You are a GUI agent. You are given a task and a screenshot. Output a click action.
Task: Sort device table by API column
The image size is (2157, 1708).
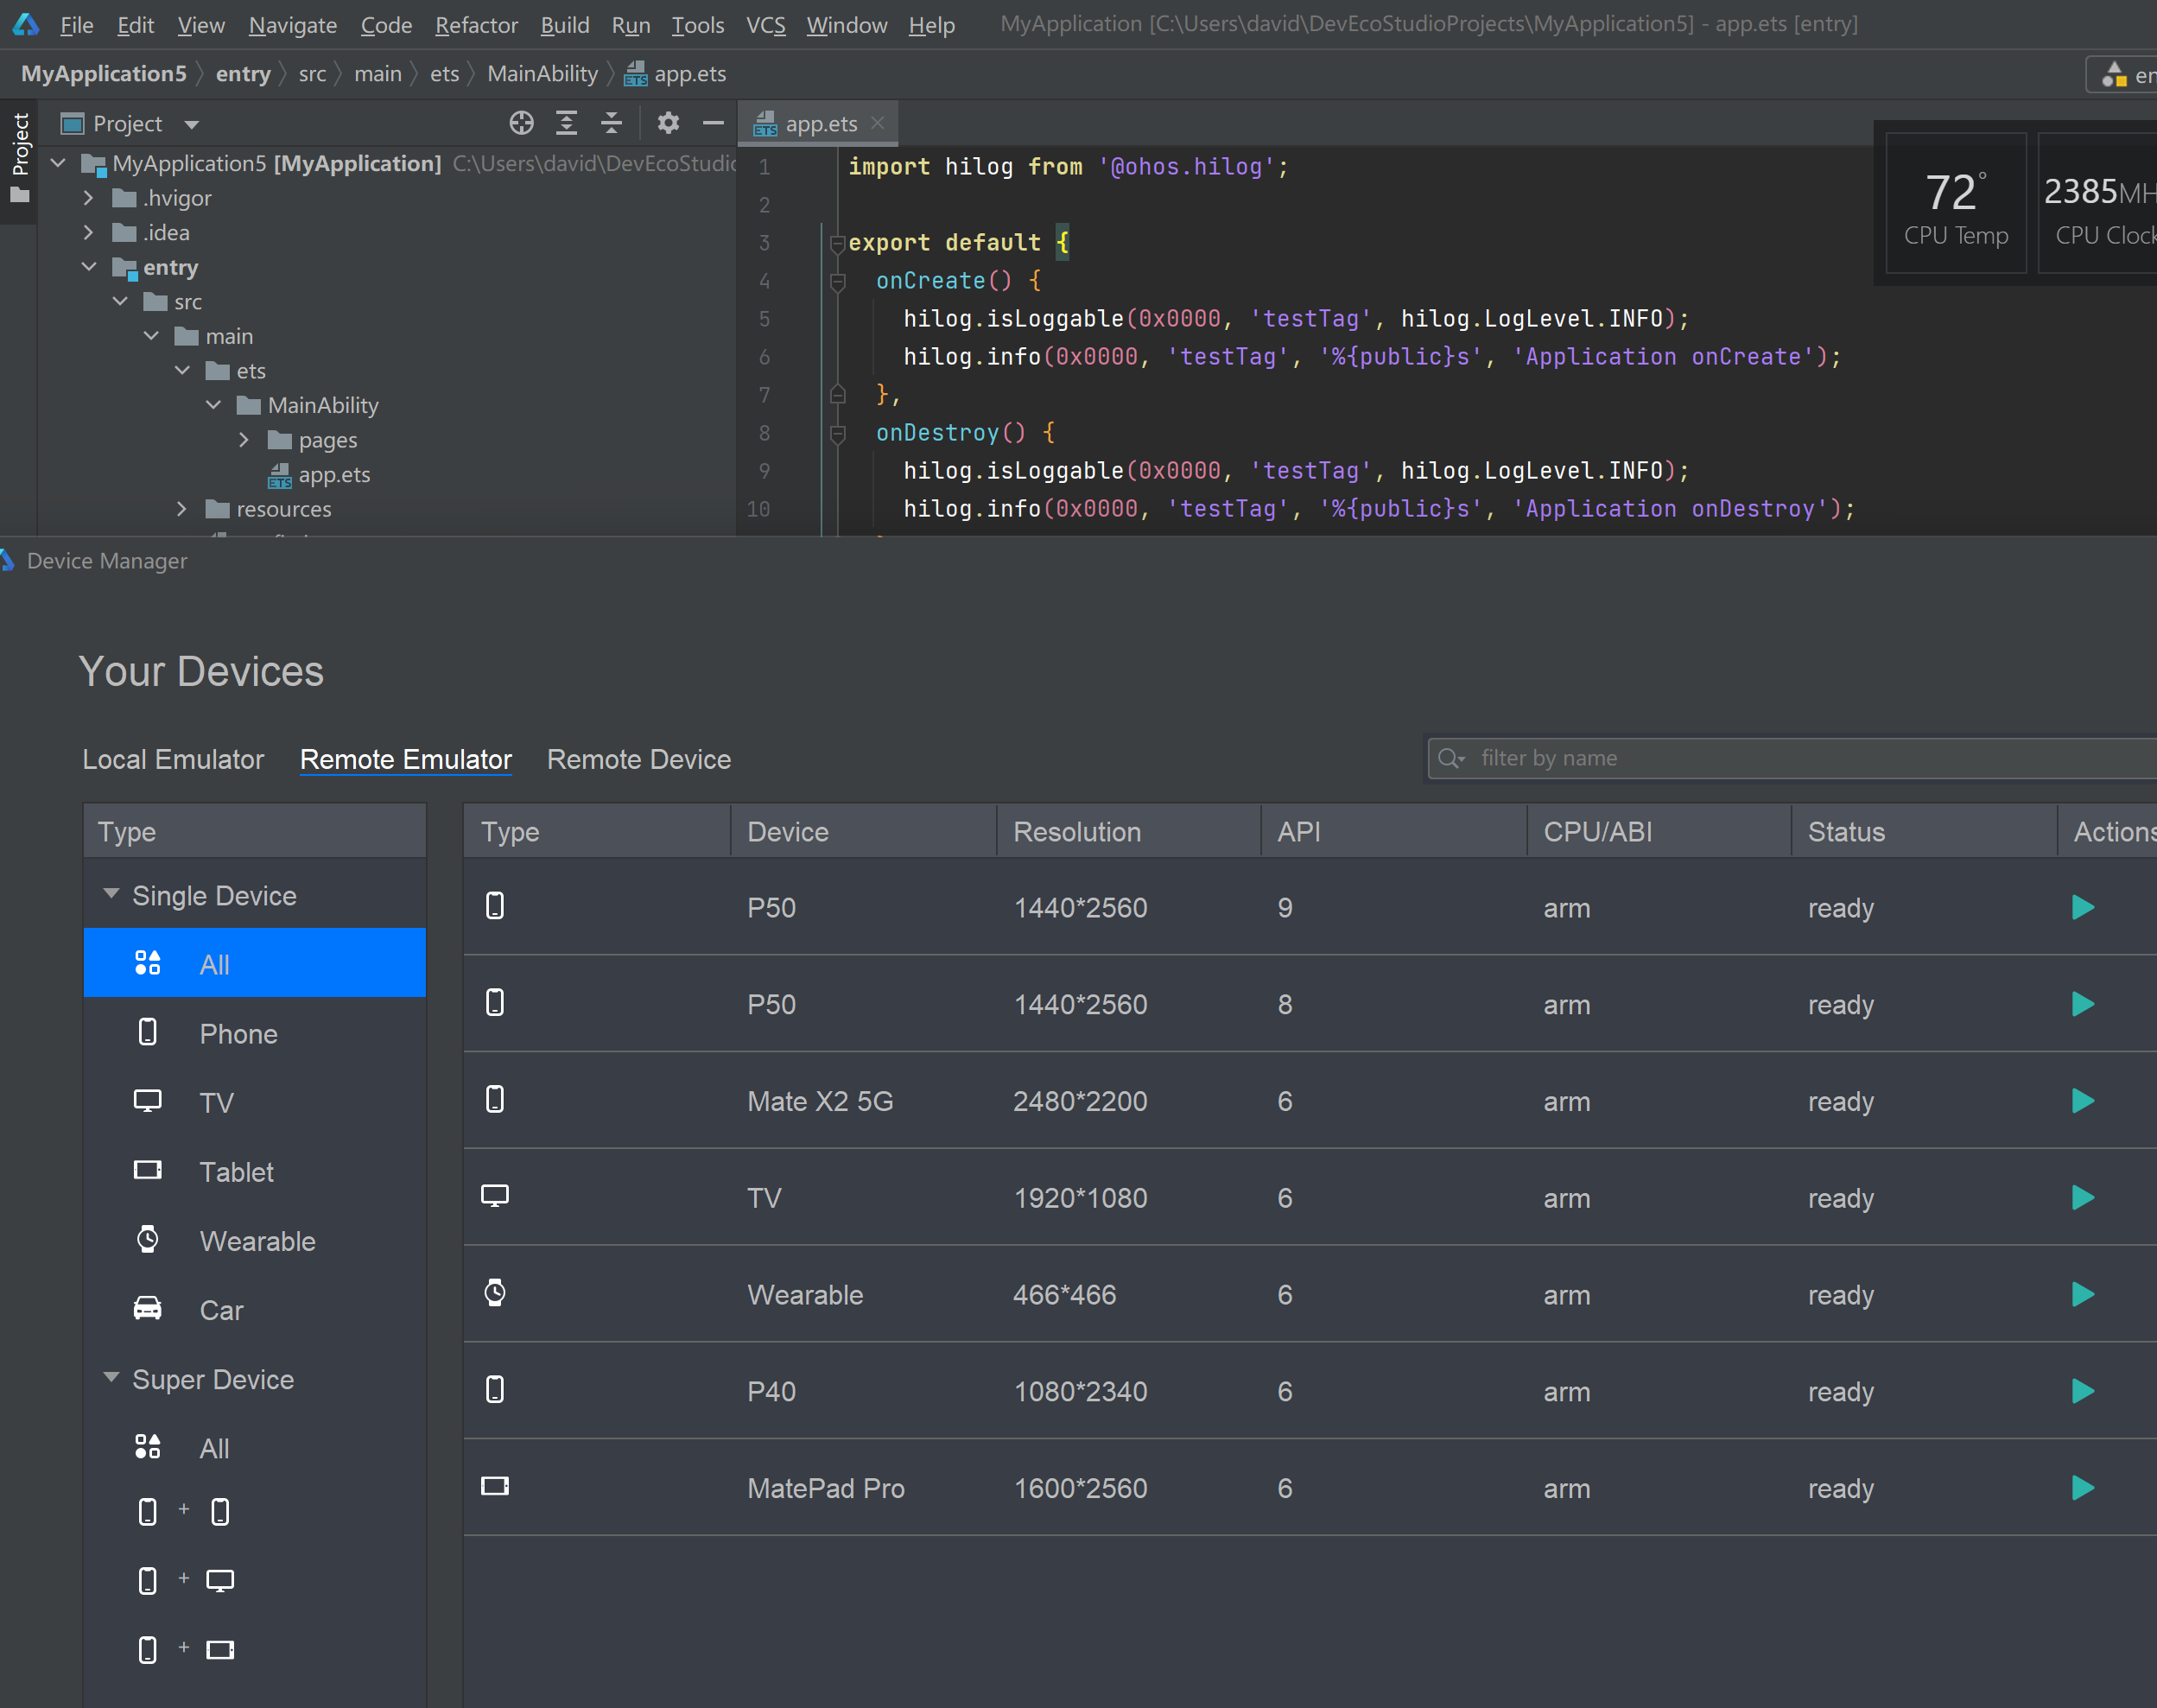pos(1394,831)
